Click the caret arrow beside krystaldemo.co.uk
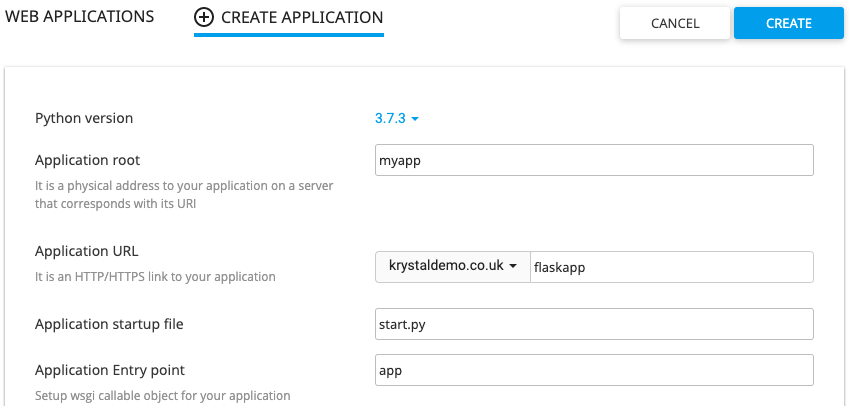Image resolution: width=850 pixels, height=406 pixels. [512, 267]
